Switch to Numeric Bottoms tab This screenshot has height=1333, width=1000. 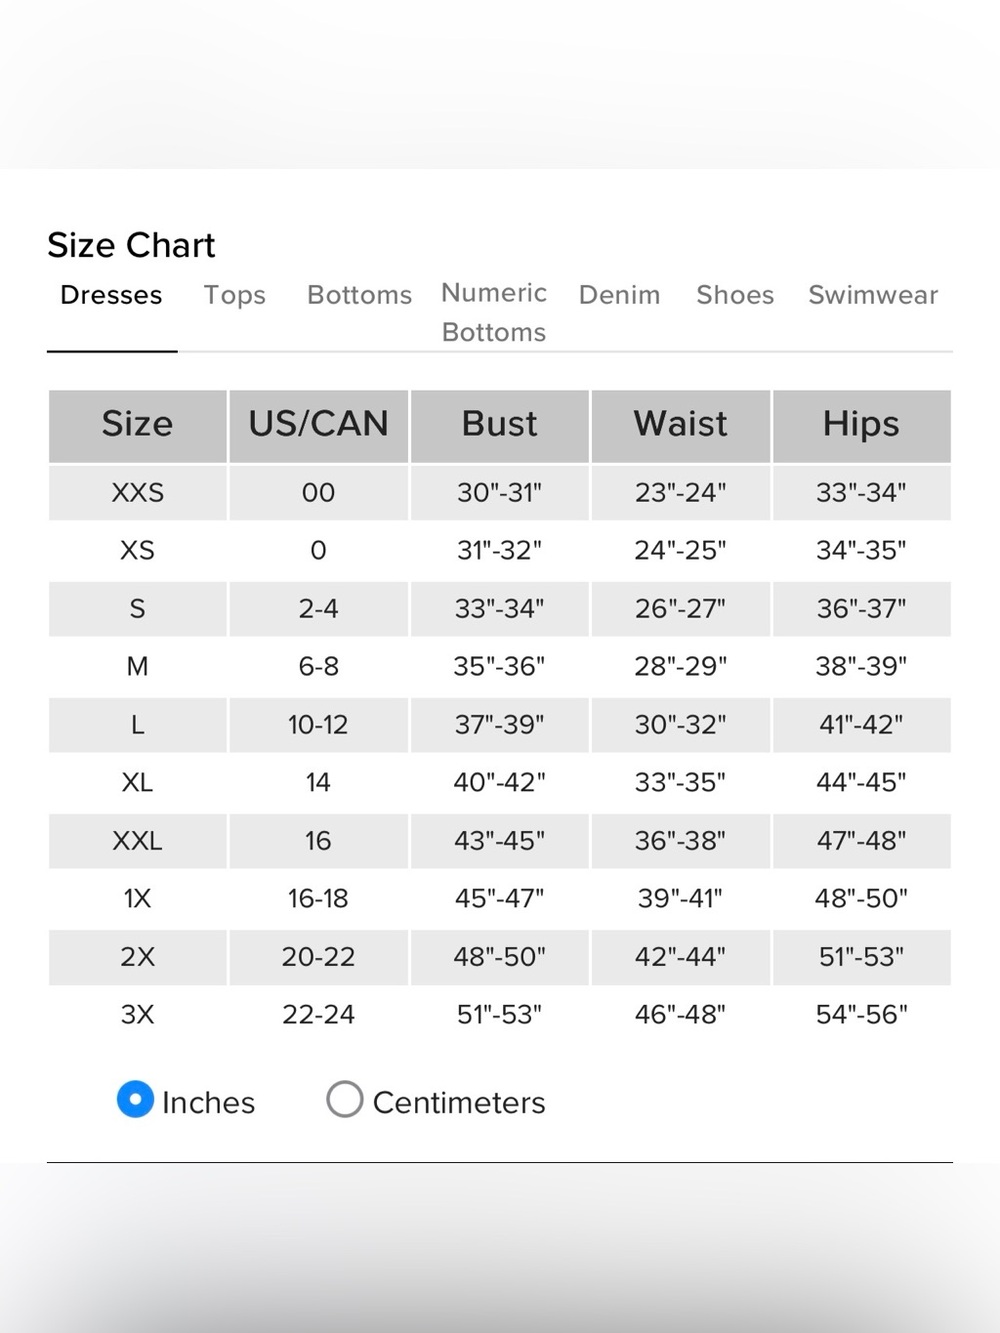494,312
